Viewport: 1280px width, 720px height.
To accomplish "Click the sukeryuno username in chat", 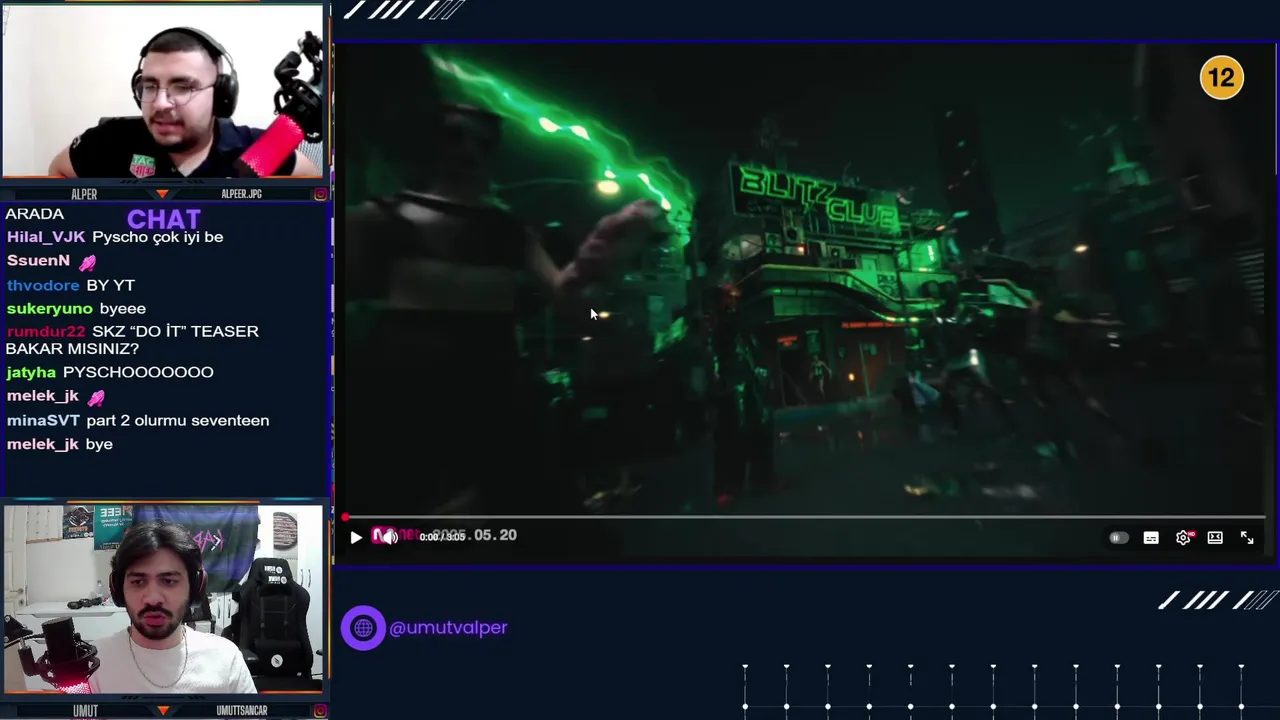I will [x=50, y=309].
